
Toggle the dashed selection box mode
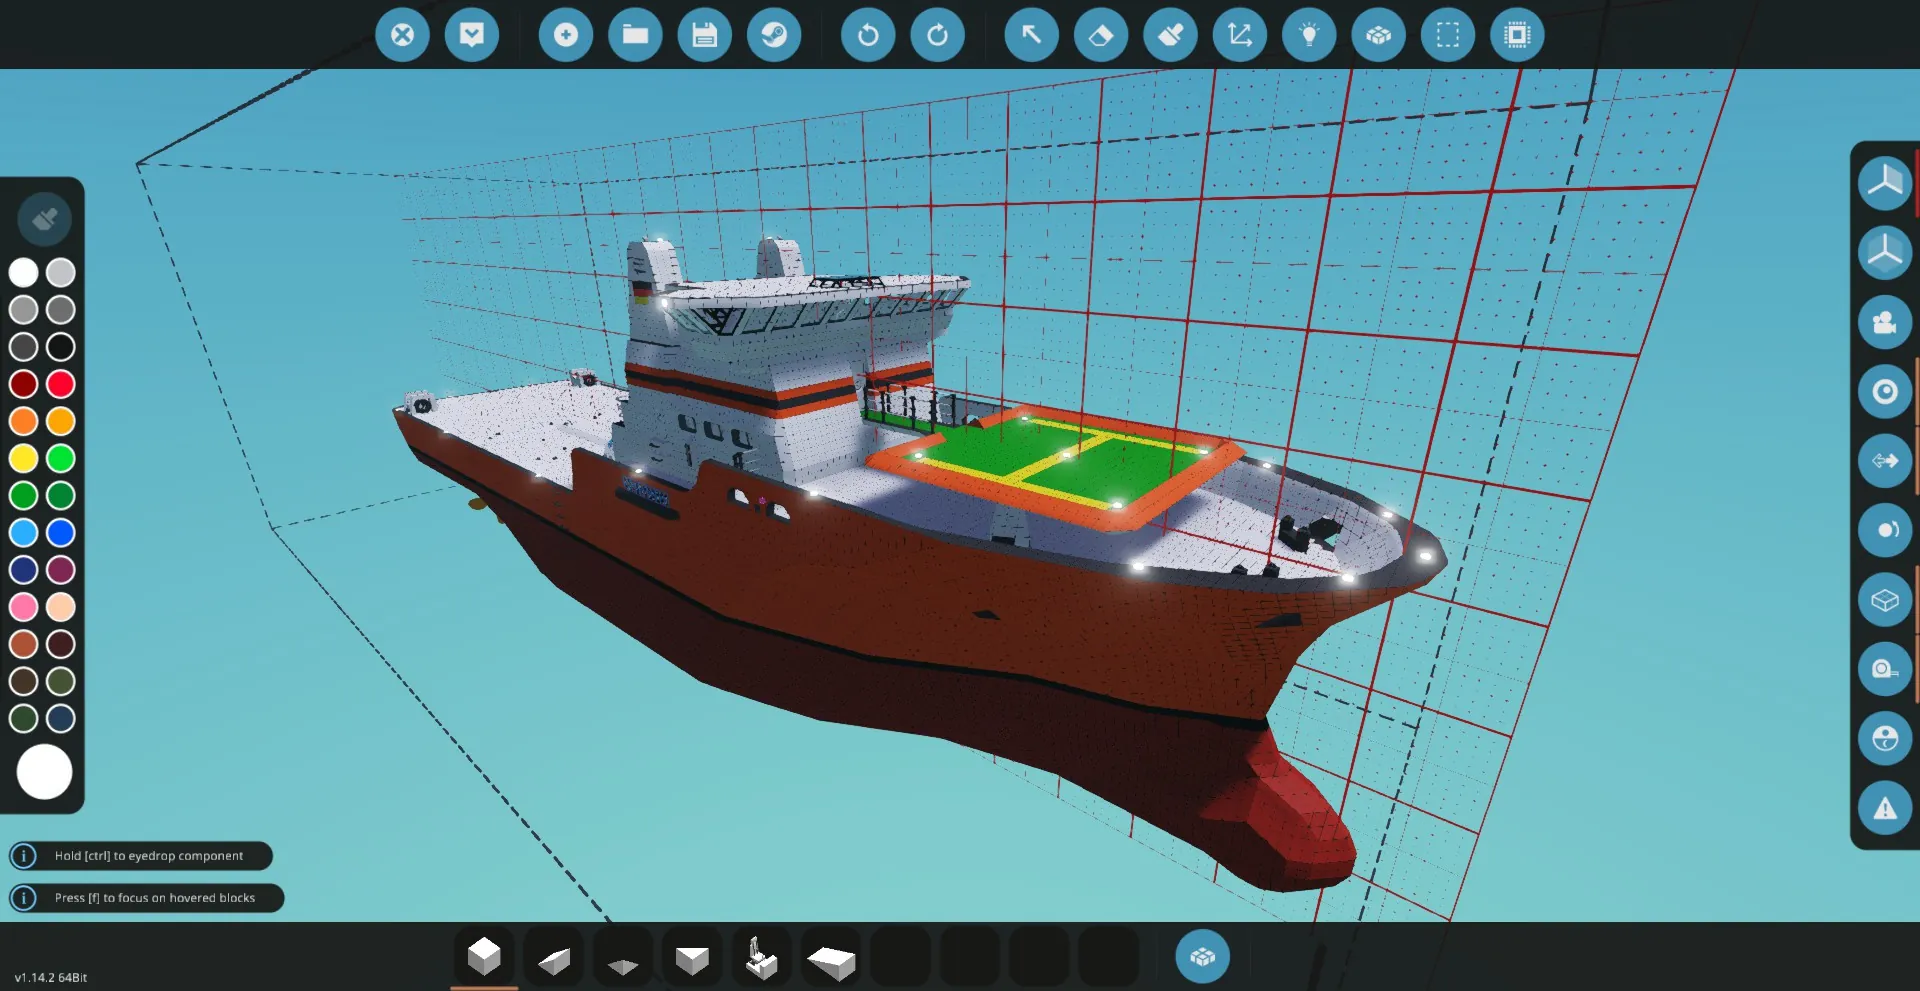tap(1447, 35)
